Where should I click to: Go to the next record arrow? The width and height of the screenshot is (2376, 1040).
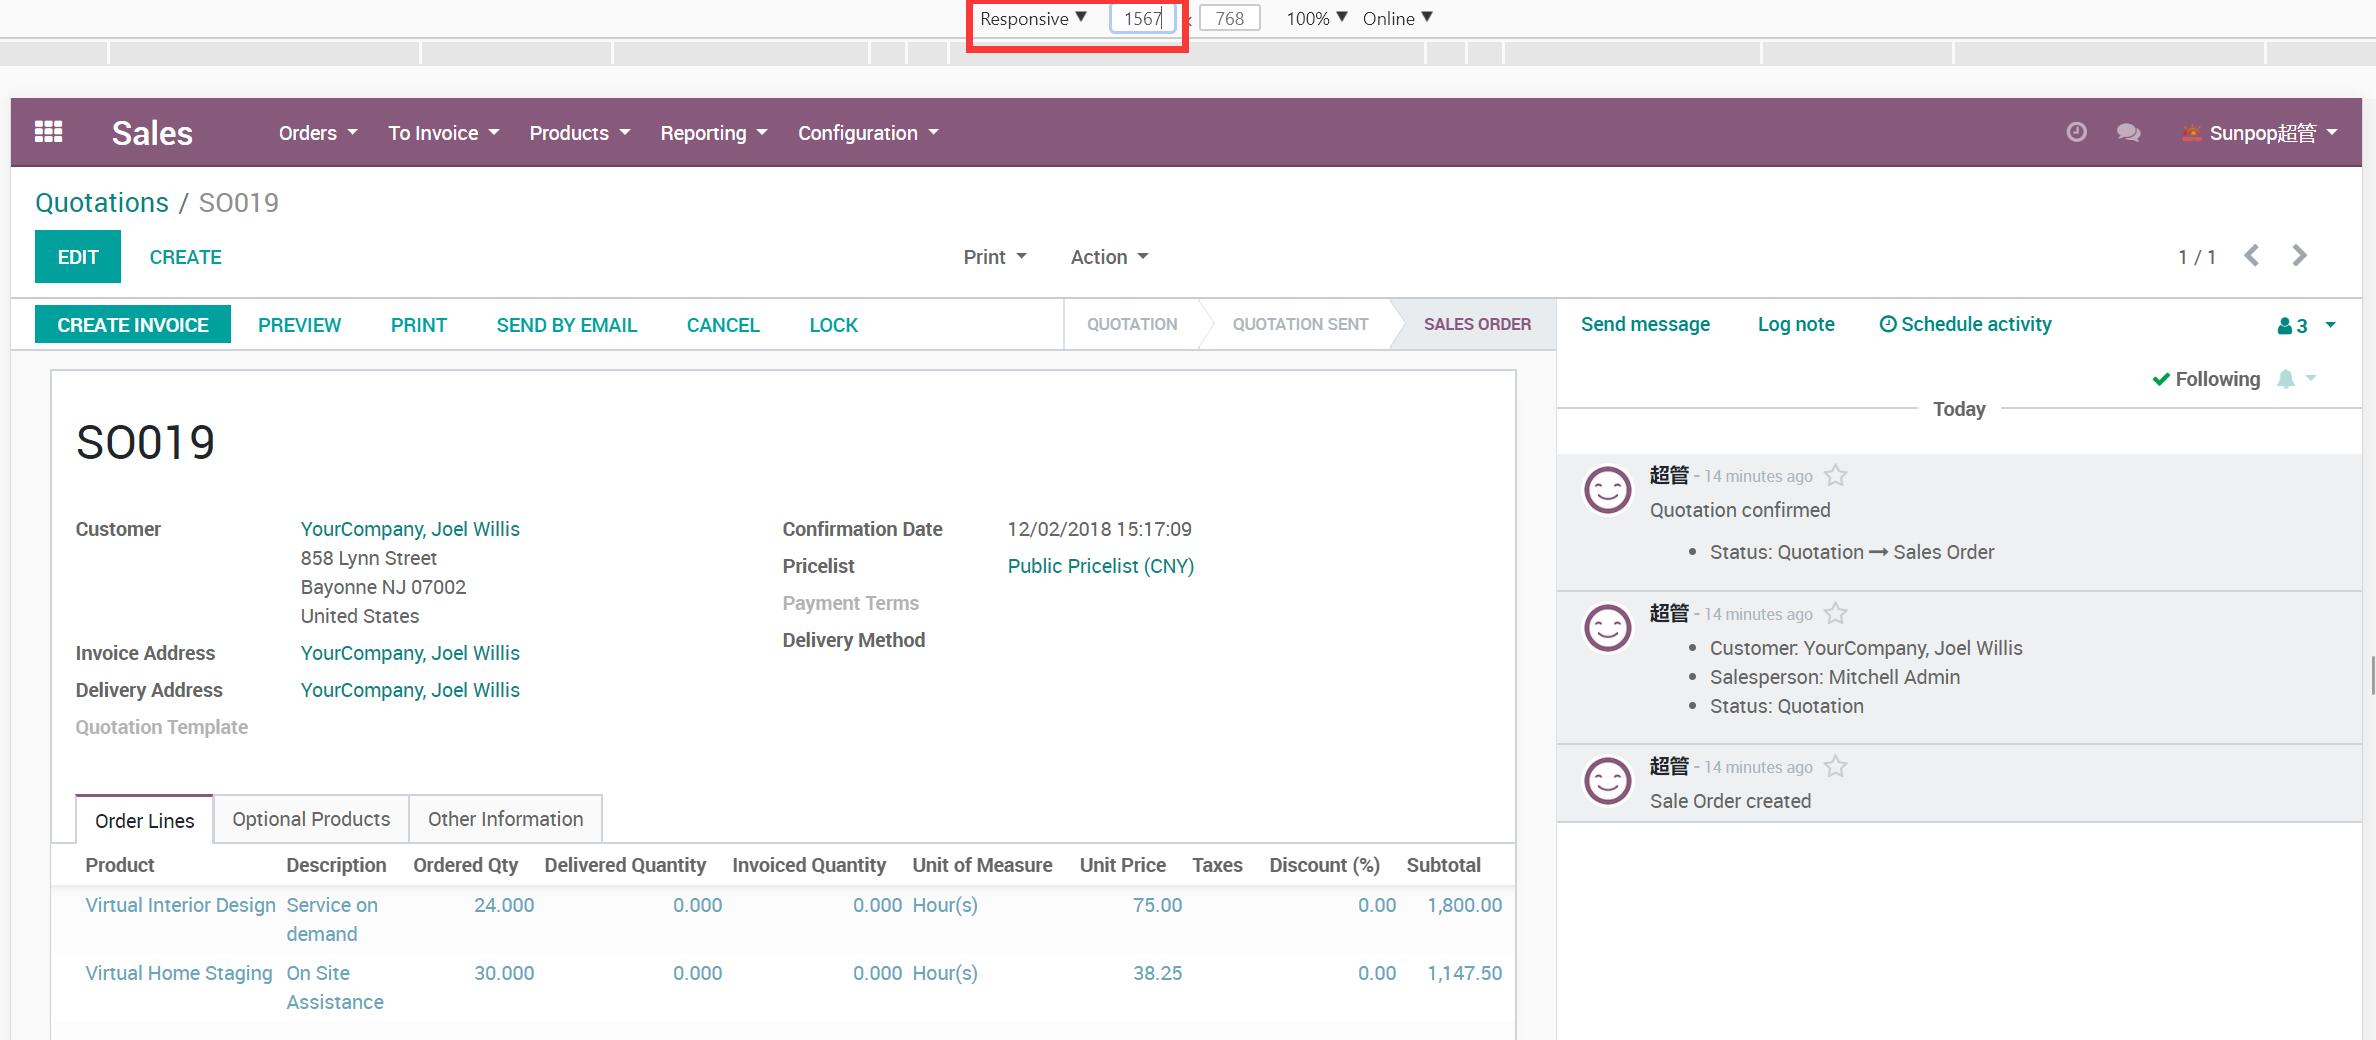pos(2299,256)
